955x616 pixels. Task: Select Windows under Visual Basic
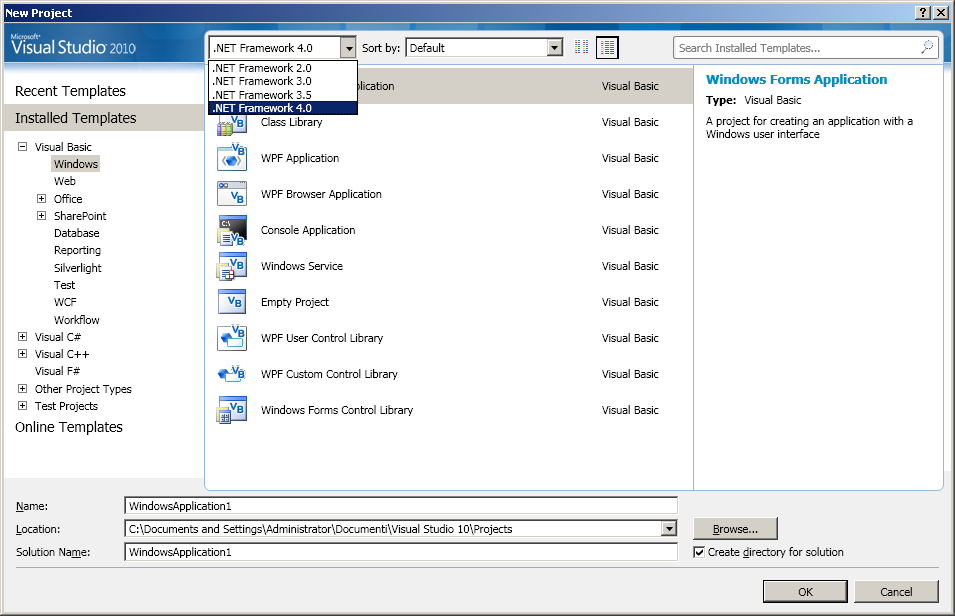[x=76, y=164]
